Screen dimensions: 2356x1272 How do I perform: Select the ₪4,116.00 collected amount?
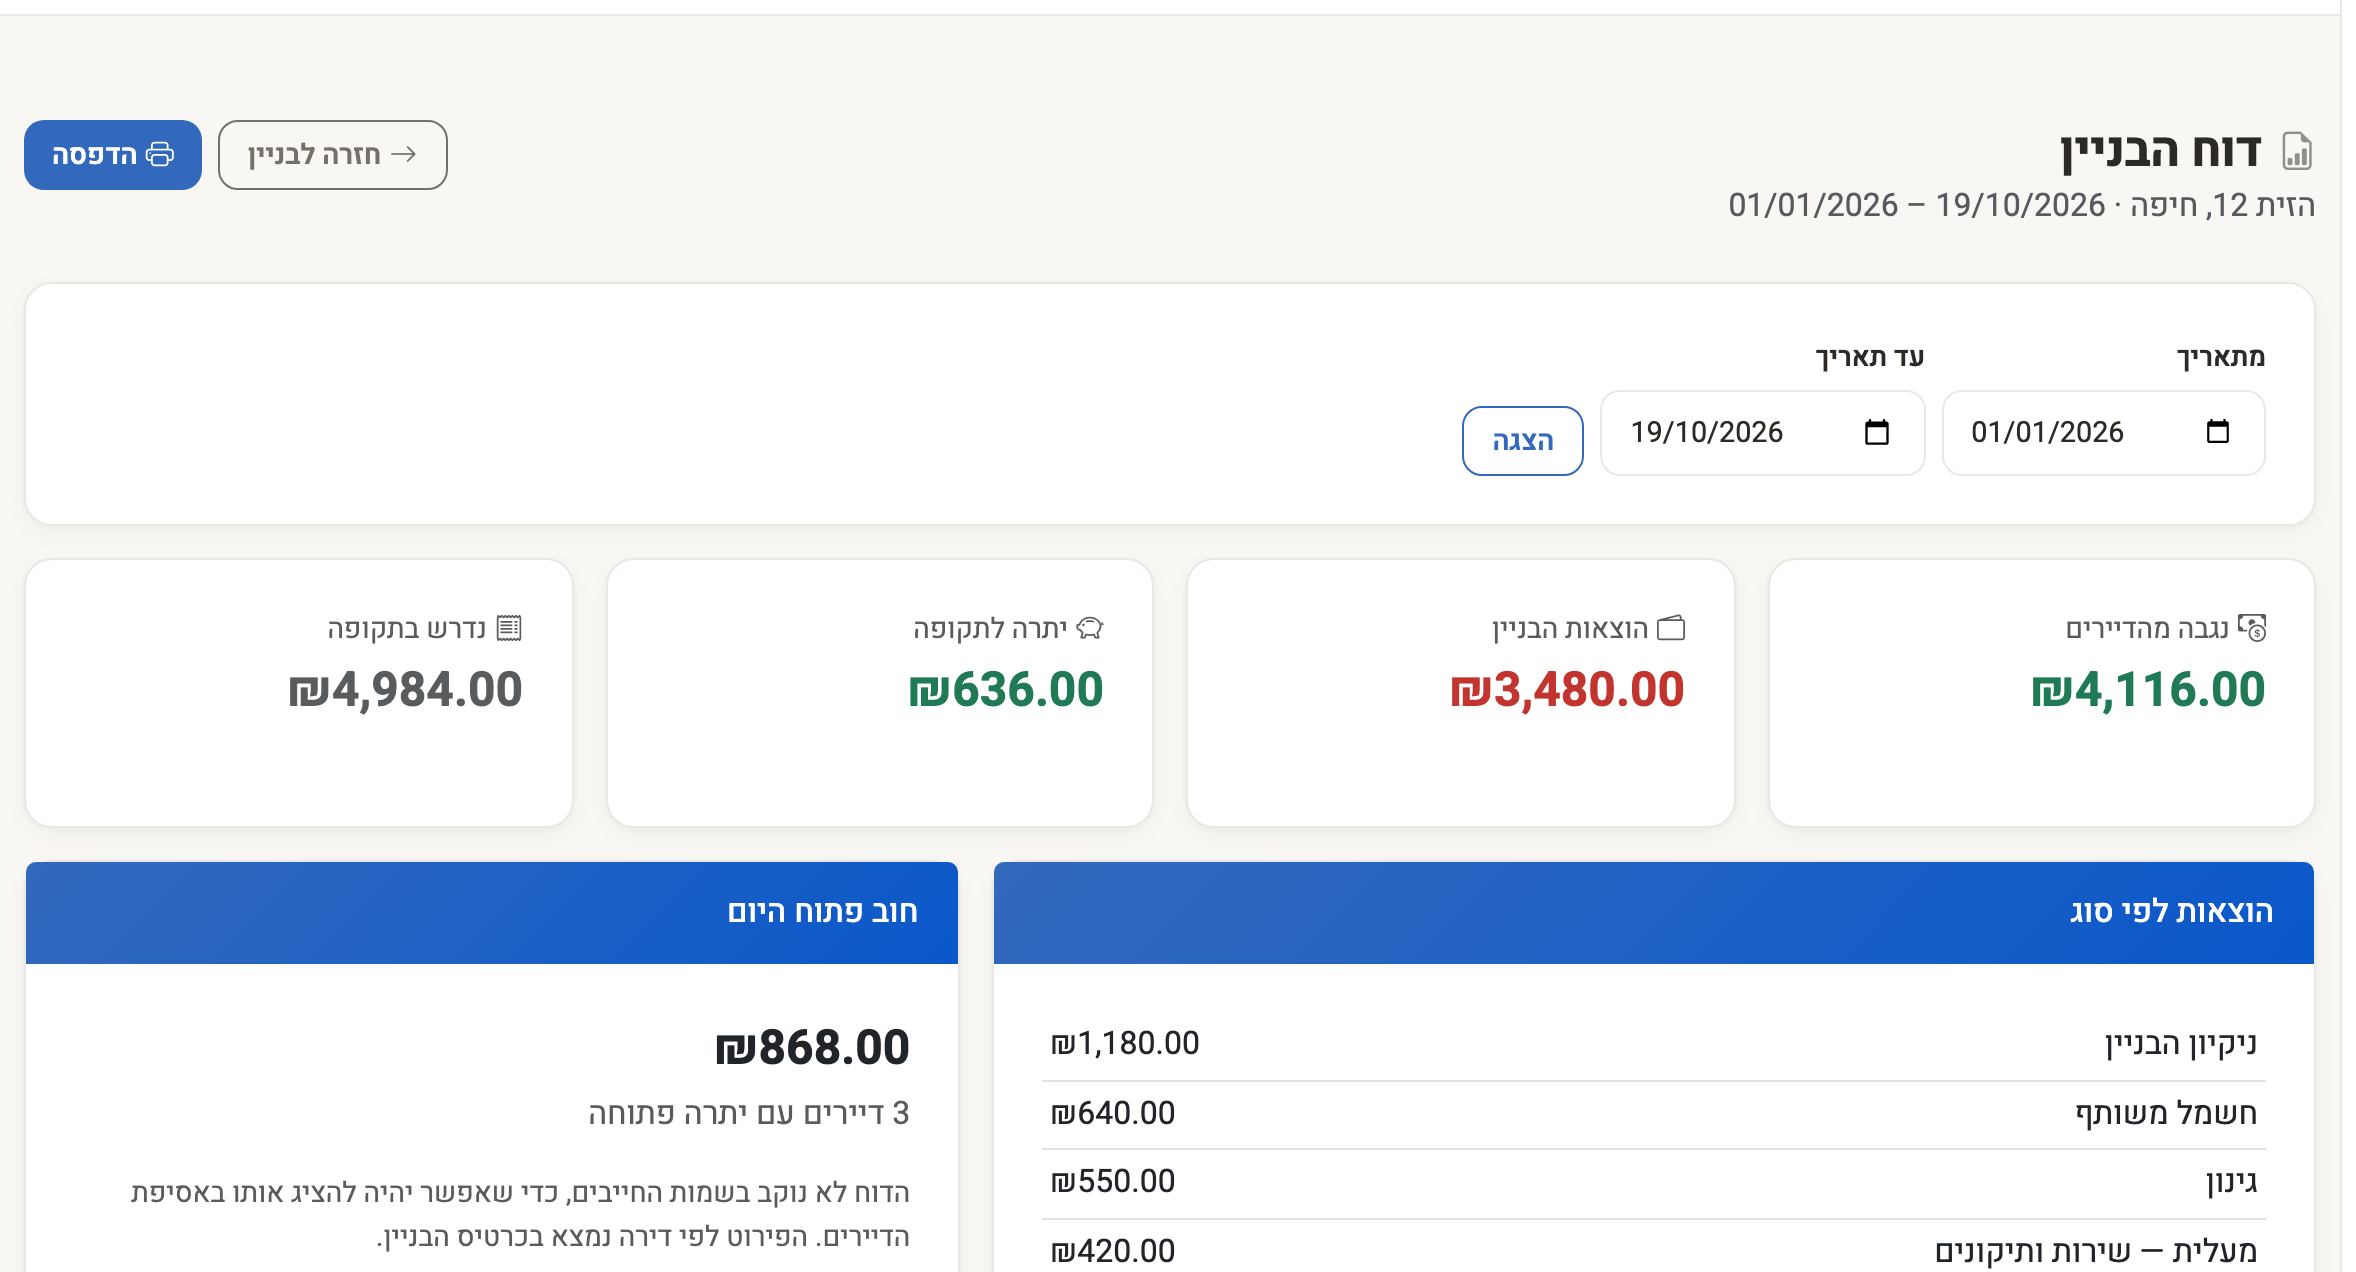pos(2148,690)
